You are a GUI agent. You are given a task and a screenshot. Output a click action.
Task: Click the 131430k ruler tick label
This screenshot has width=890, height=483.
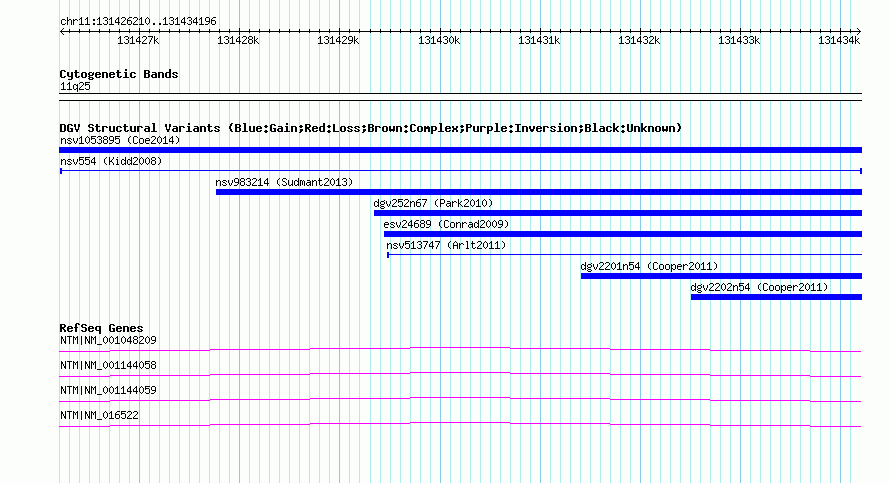(x=439, y=40)
